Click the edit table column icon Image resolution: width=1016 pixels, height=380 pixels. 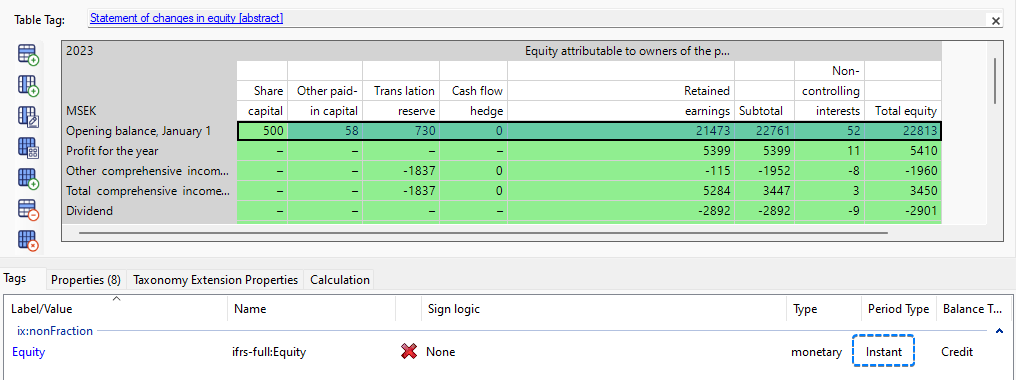click(29, 116)
